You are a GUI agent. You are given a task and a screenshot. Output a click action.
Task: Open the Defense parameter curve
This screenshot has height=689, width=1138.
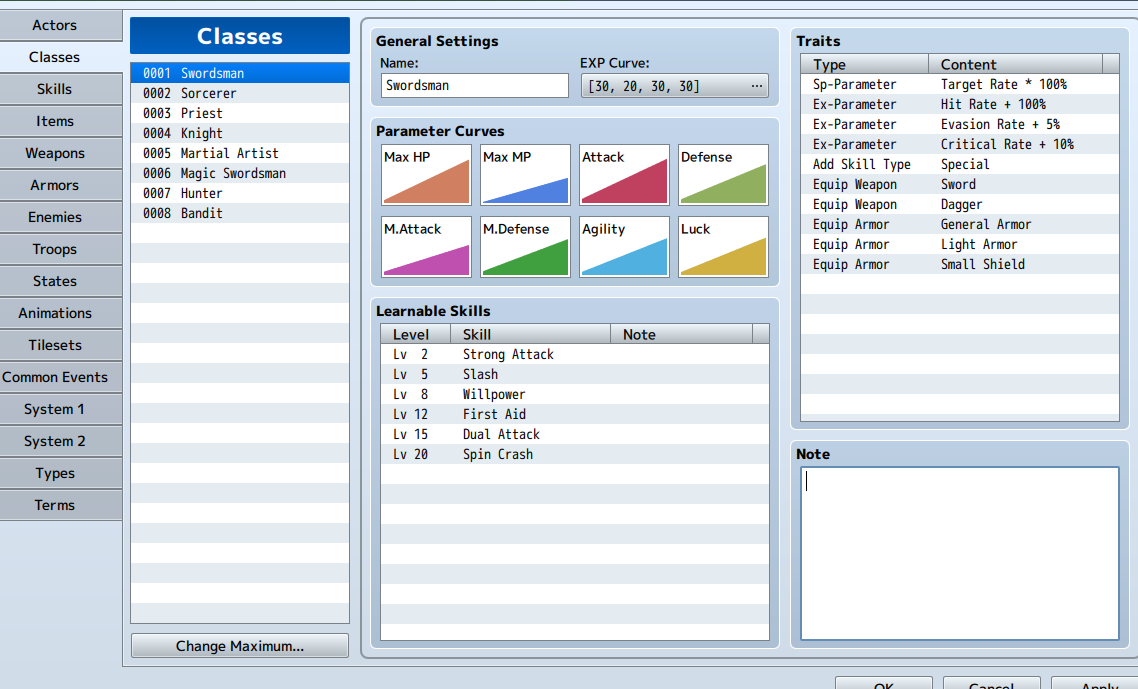tap(723, 175)
